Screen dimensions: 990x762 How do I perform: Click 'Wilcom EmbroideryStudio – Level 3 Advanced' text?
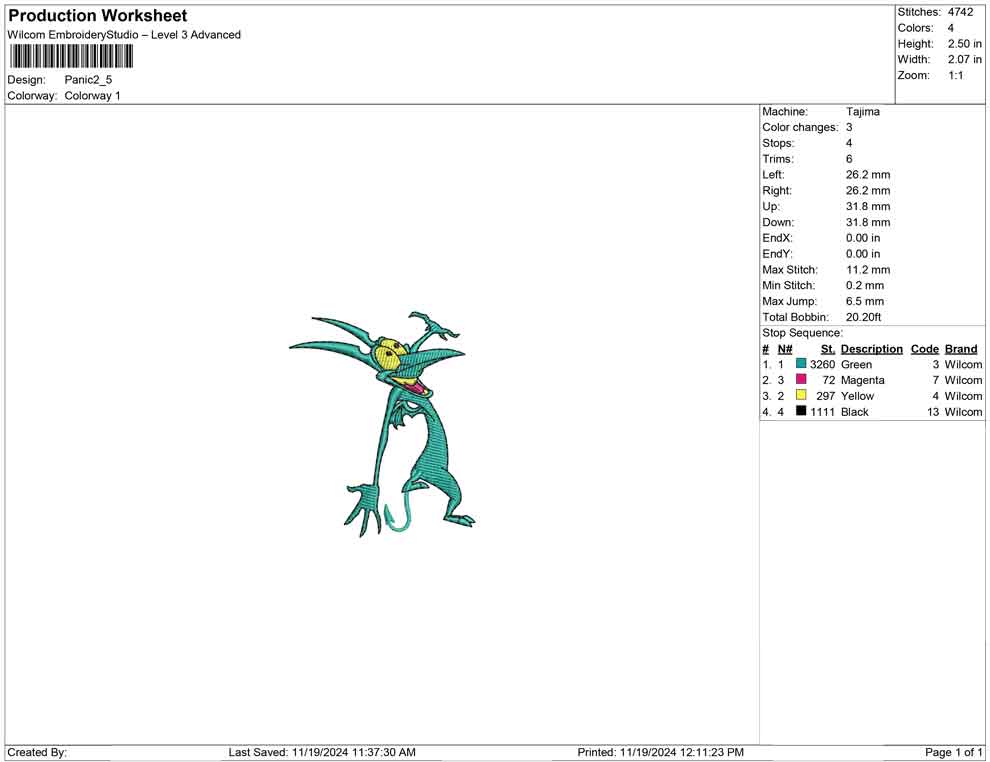tap(124, 35)
